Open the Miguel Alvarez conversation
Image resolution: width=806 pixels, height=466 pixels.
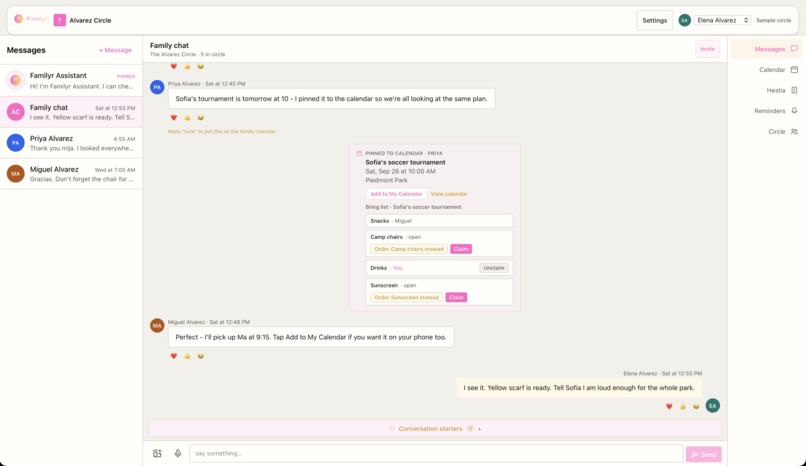click(71, 174)
